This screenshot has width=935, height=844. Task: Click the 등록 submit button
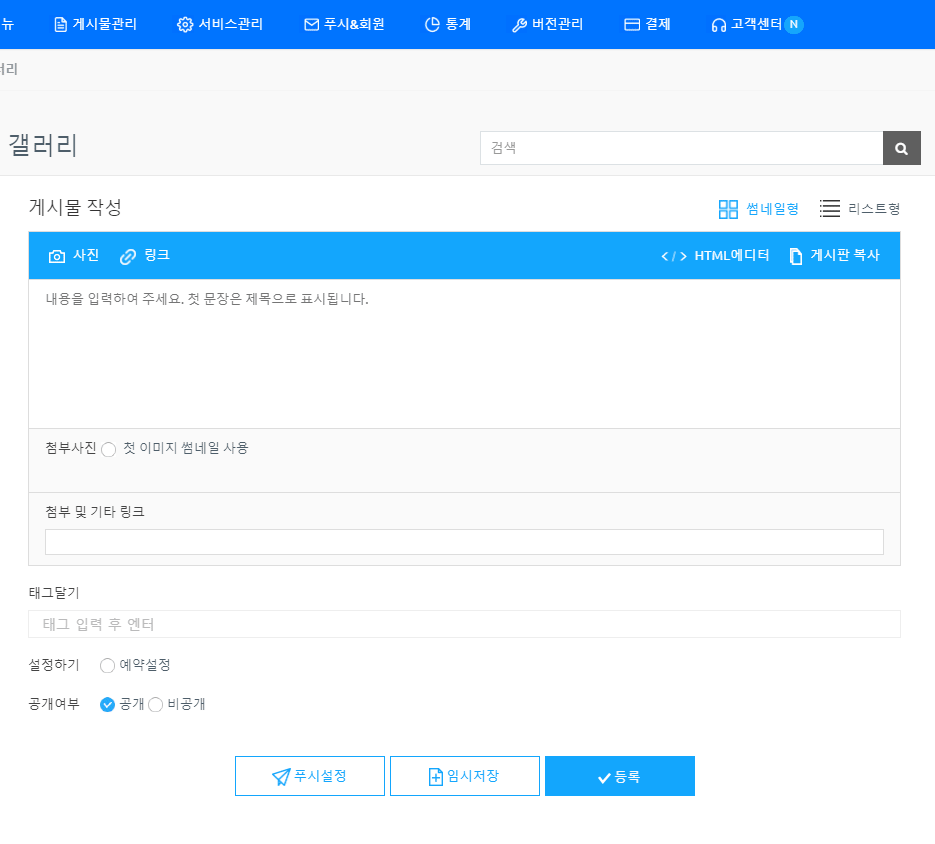click(619, 776)
